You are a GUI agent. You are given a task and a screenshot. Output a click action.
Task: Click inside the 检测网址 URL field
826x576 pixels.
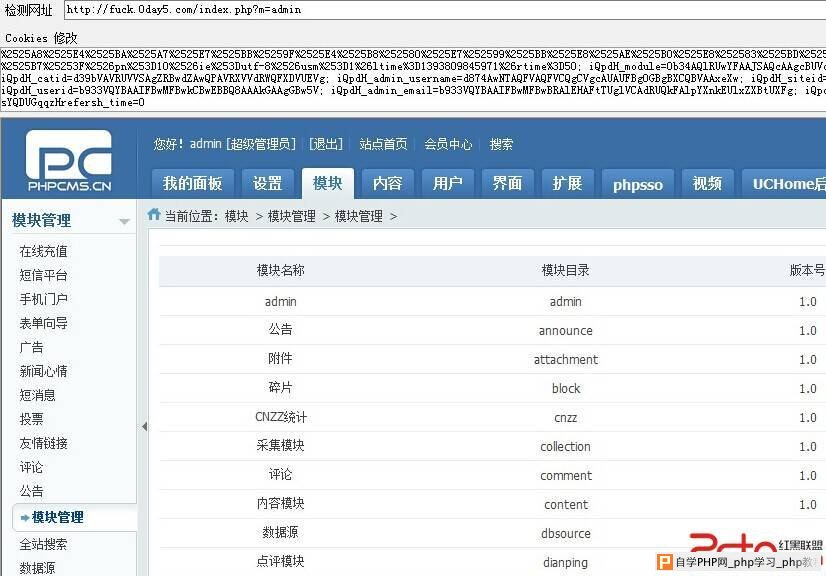[445, 10]
